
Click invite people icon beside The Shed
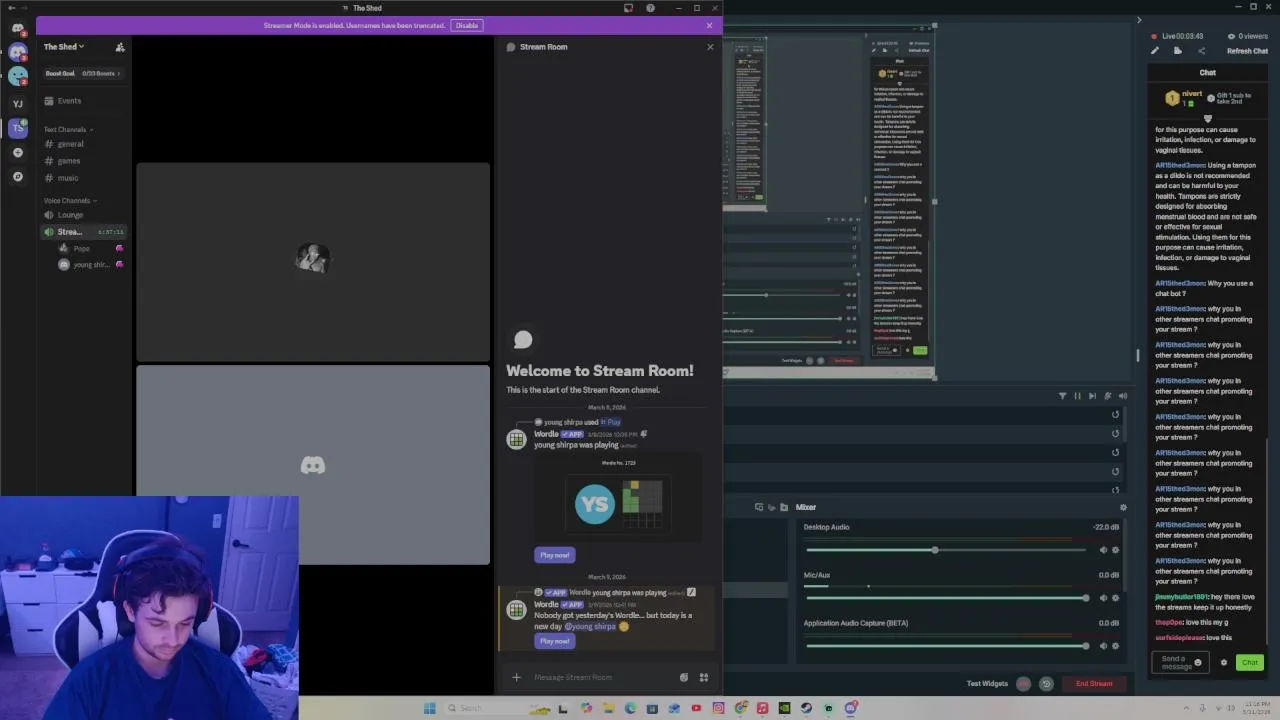(120, 47)
